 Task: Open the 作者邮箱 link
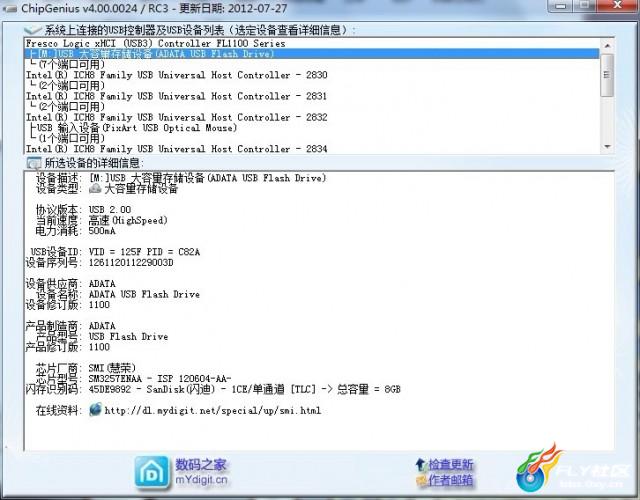[451, 480]
